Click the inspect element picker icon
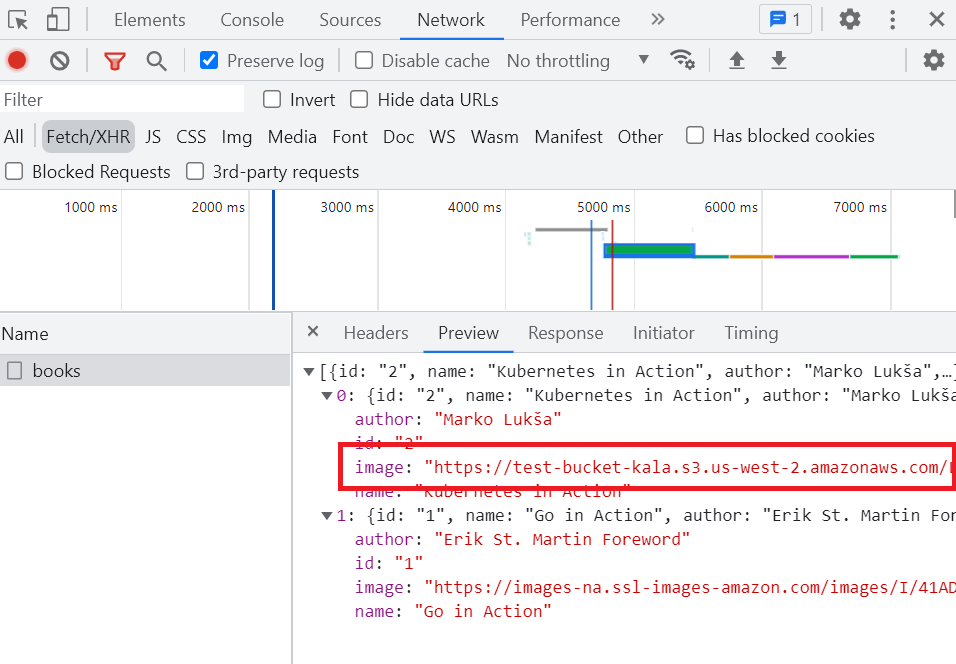956x664 pixels. (18, 20)
